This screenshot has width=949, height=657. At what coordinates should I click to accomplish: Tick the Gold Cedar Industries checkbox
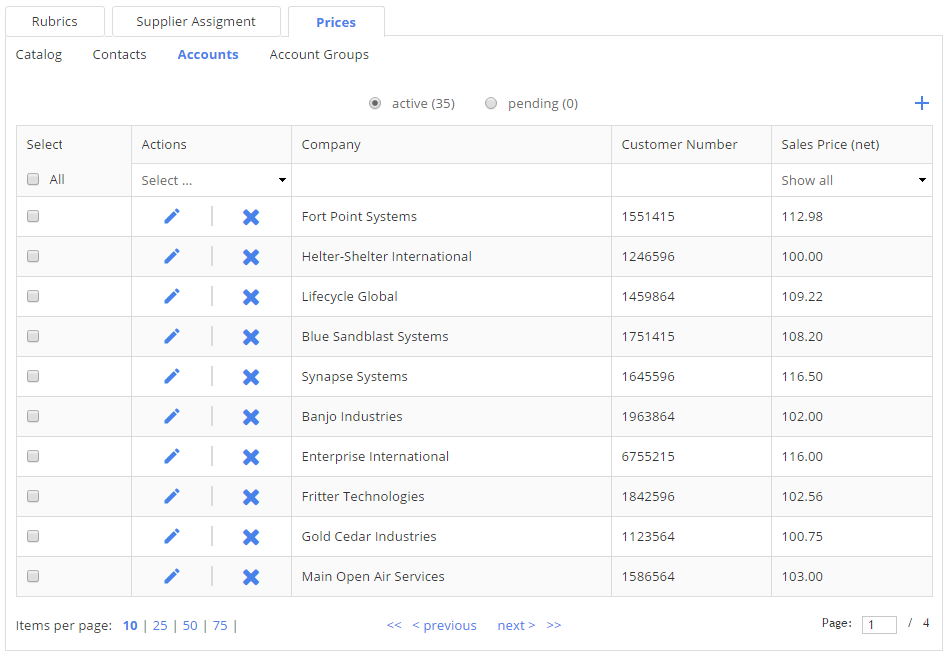pos(33,537)
